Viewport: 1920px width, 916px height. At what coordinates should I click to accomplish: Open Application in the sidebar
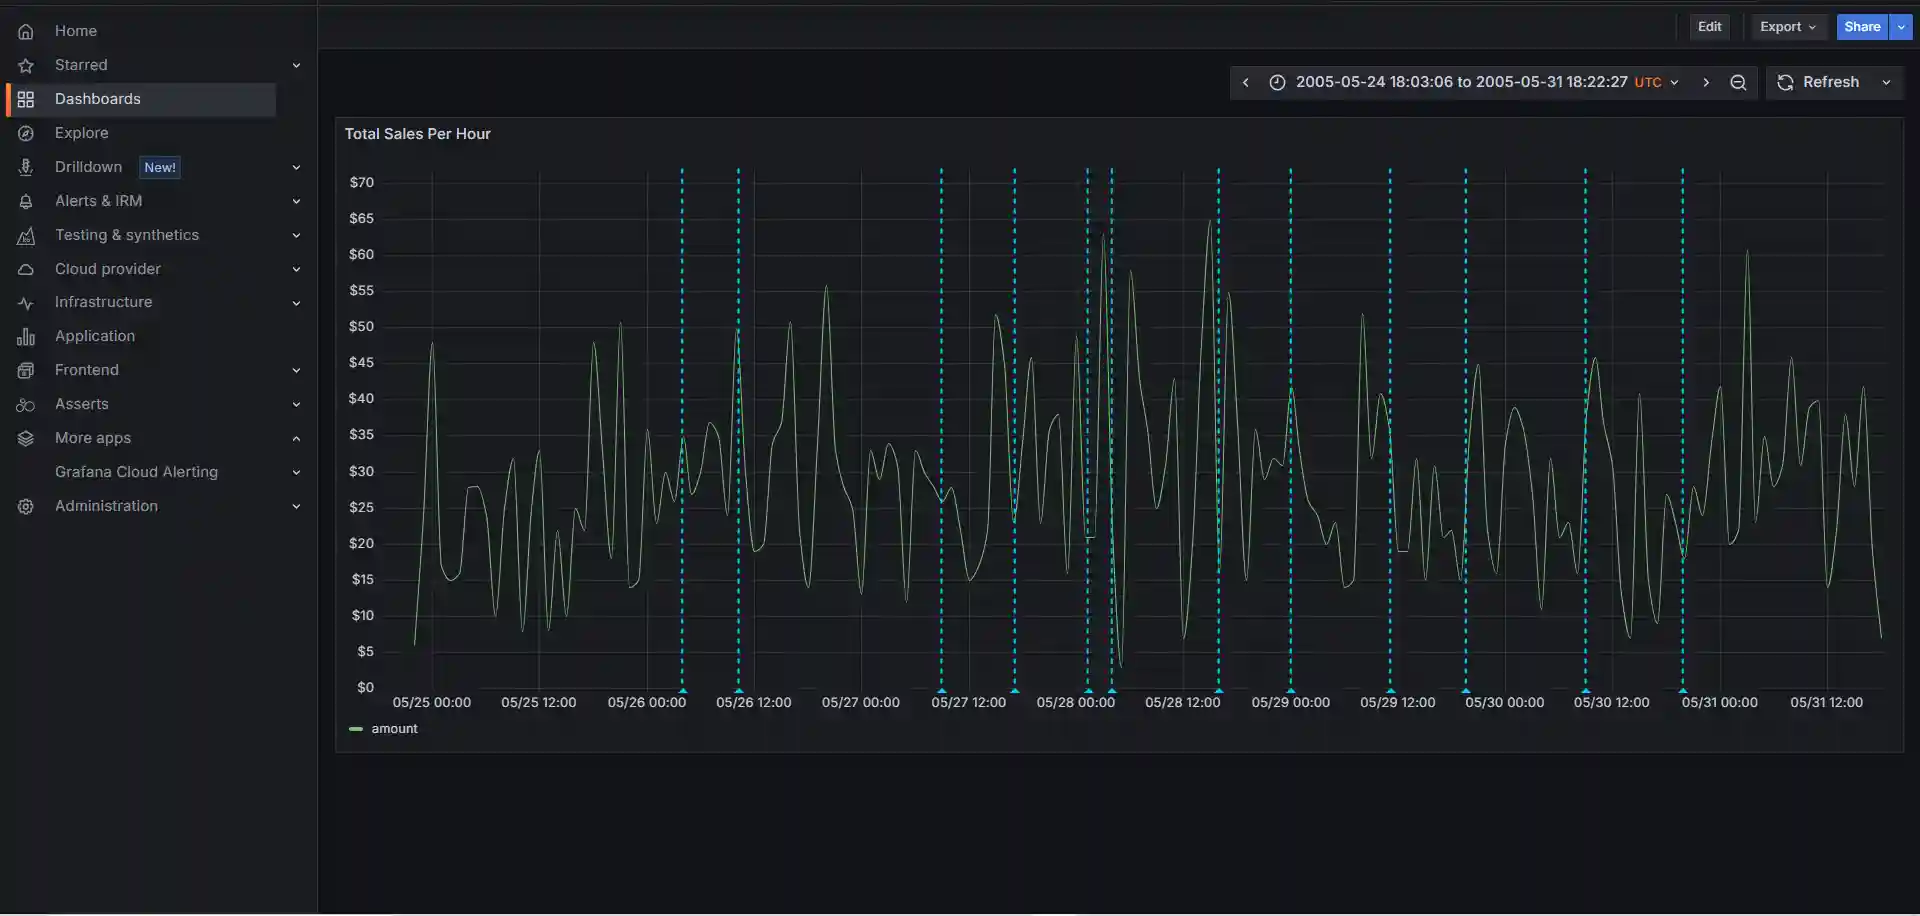95,337
